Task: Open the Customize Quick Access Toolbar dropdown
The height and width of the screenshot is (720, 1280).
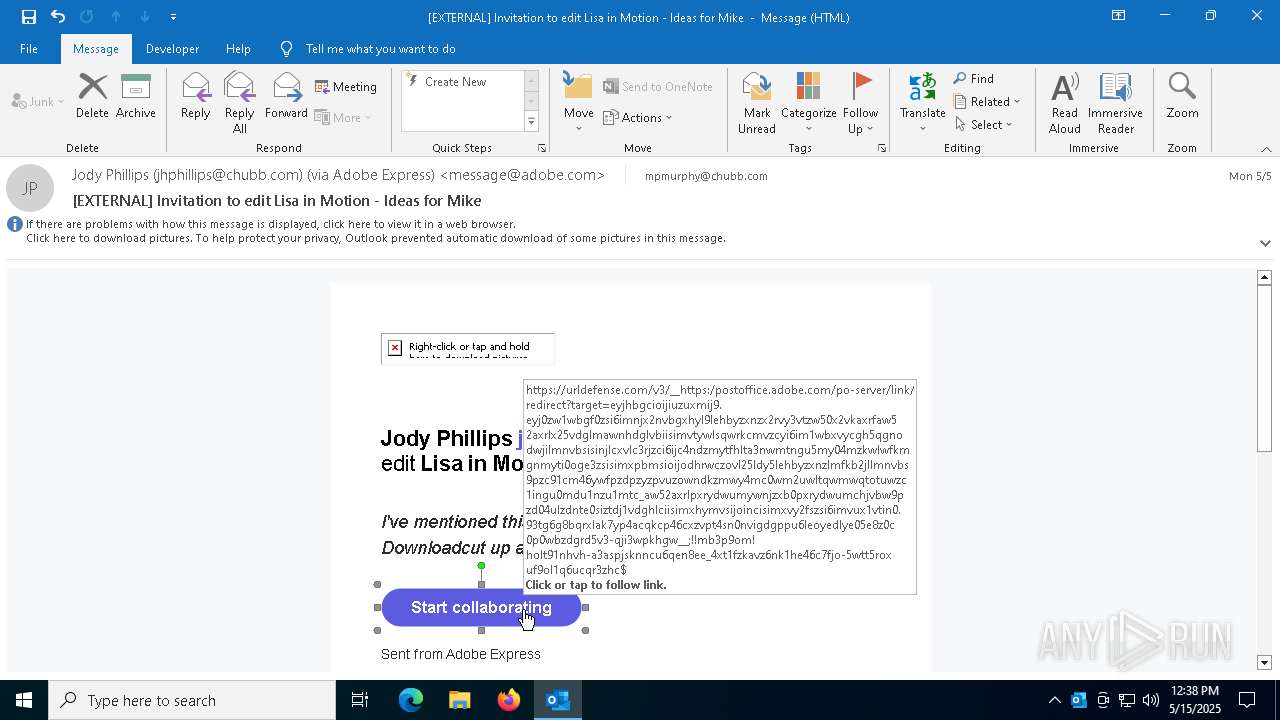Action: (173, 17)
